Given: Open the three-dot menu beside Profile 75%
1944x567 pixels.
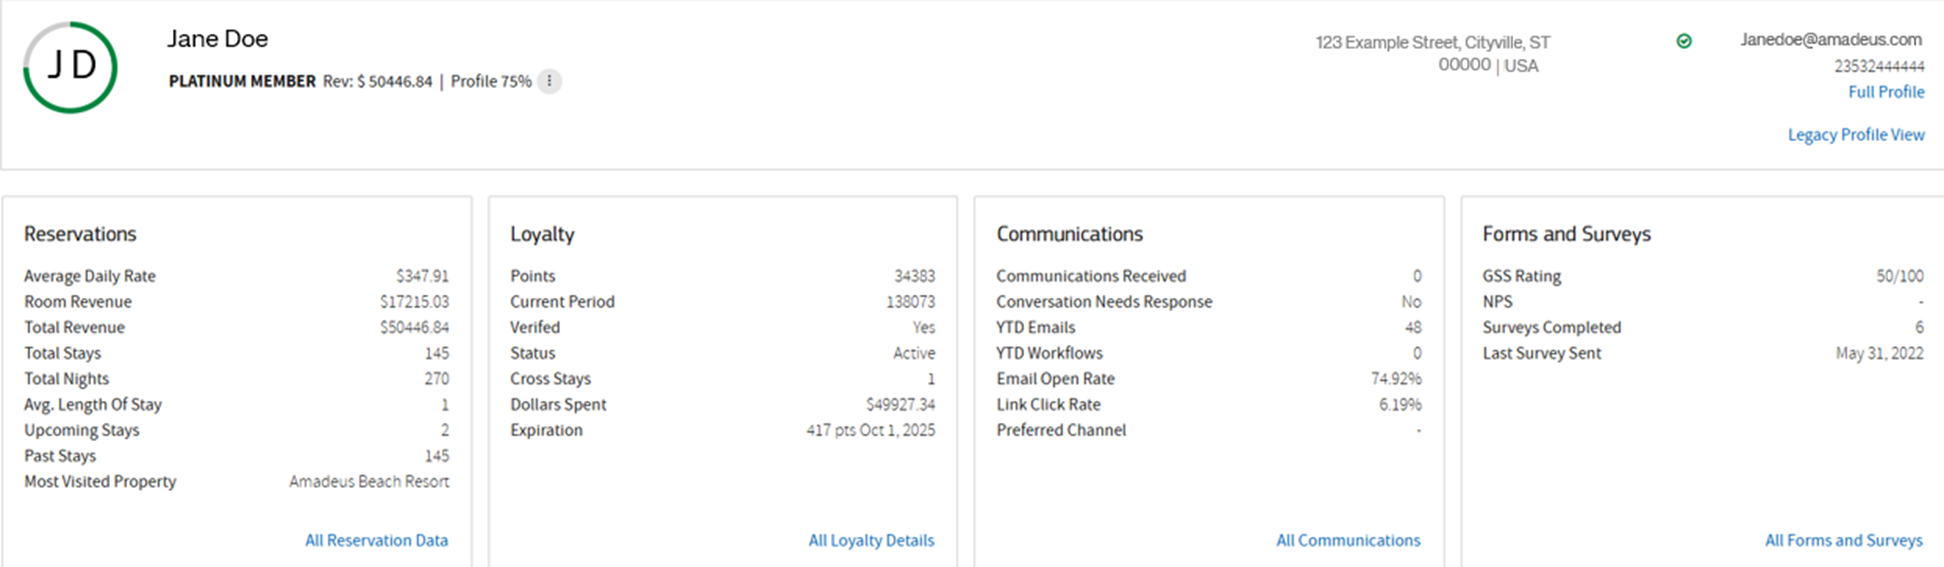Looking at the screenshot, I should (549, 81).
